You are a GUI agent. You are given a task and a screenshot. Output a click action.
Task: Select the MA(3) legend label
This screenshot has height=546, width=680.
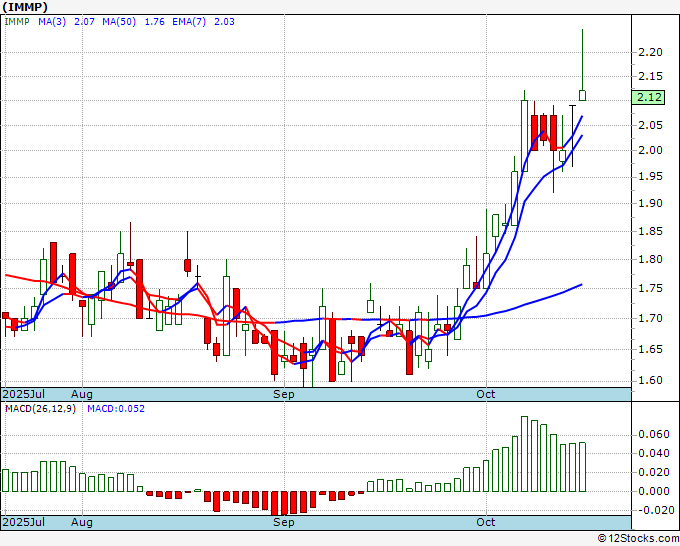coord(52,22)
